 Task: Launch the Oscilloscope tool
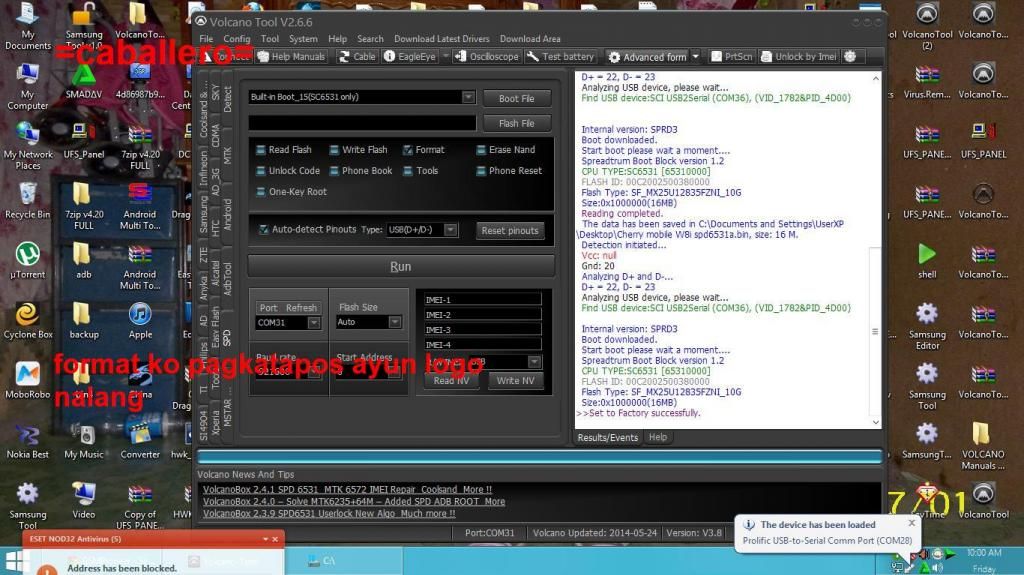(486, 57)
